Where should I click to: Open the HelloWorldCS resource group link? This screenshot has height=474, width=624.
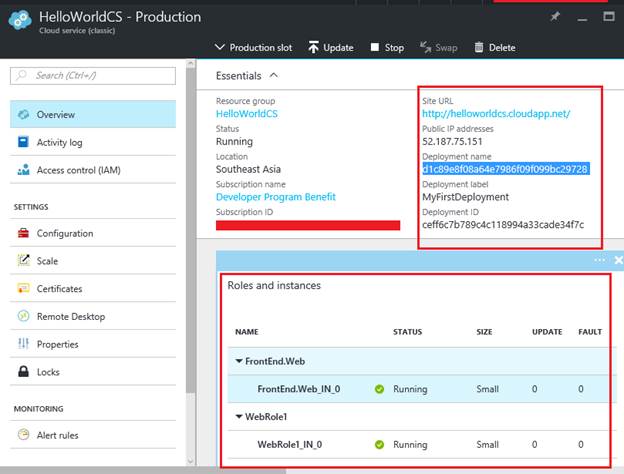247,114
